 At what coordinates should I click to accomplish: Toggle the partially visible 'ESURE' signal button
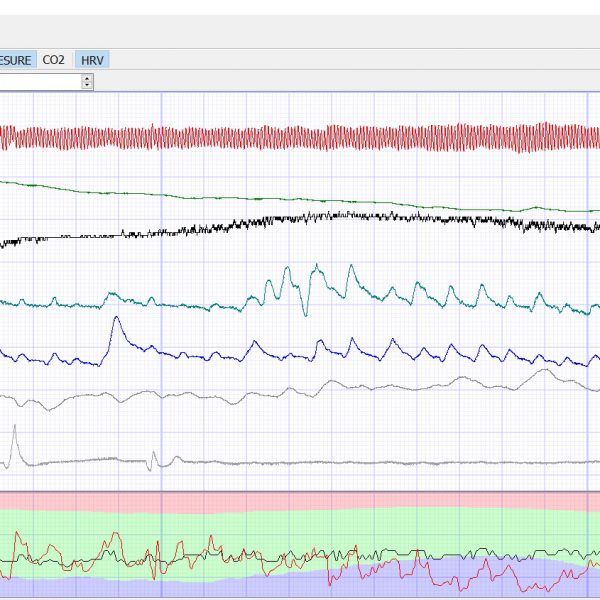click(x=18, y=60)
